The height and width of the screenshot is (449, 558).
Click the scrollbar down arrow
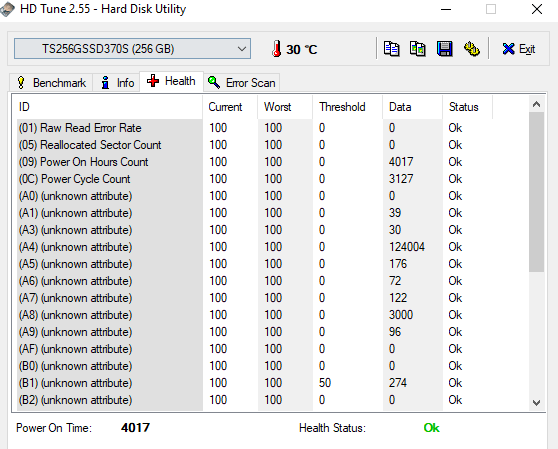click(536, 403)
